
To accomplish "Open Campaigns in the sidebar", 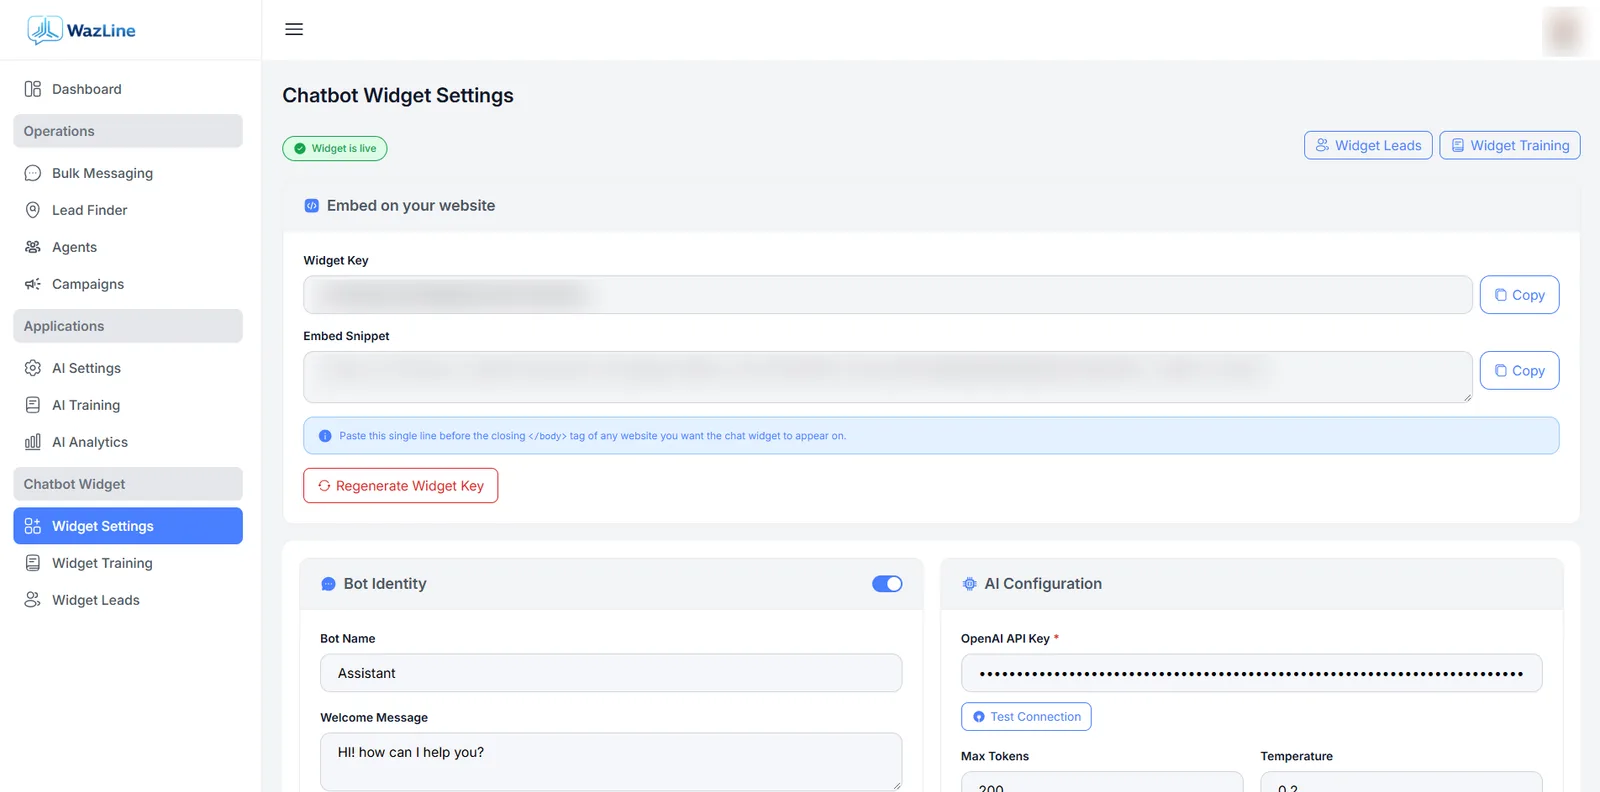I will pyautogui.click(x=128, y=284).
